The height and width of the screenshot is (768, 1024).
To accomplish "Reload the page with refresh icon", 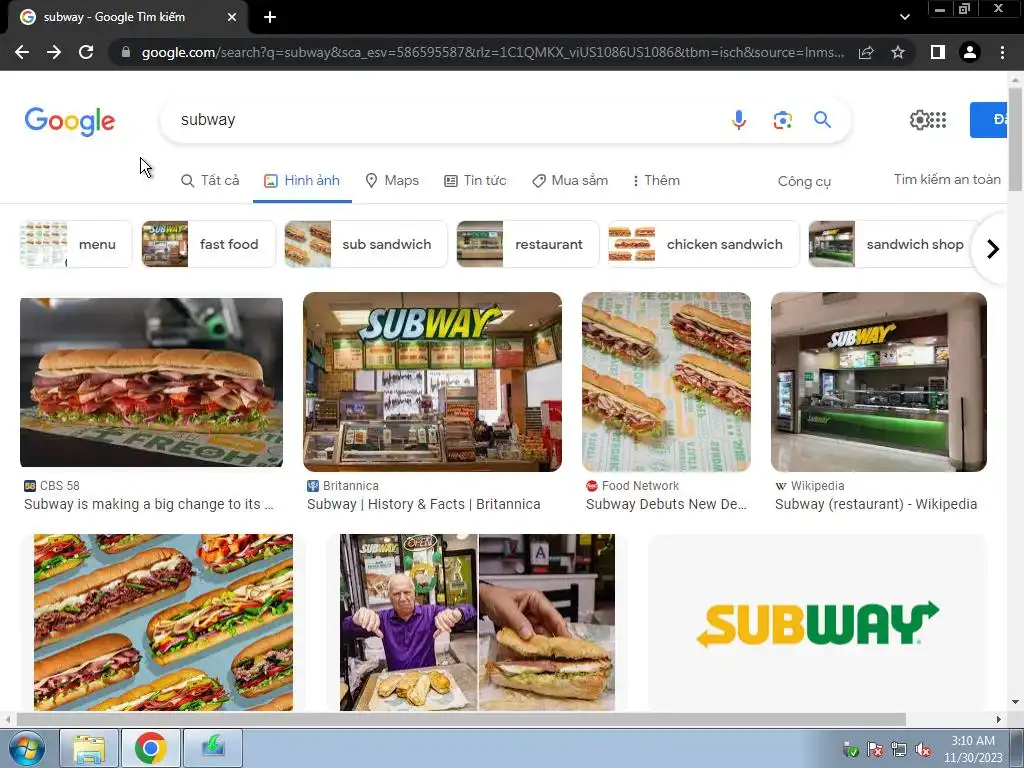I will tap(86, 52).
